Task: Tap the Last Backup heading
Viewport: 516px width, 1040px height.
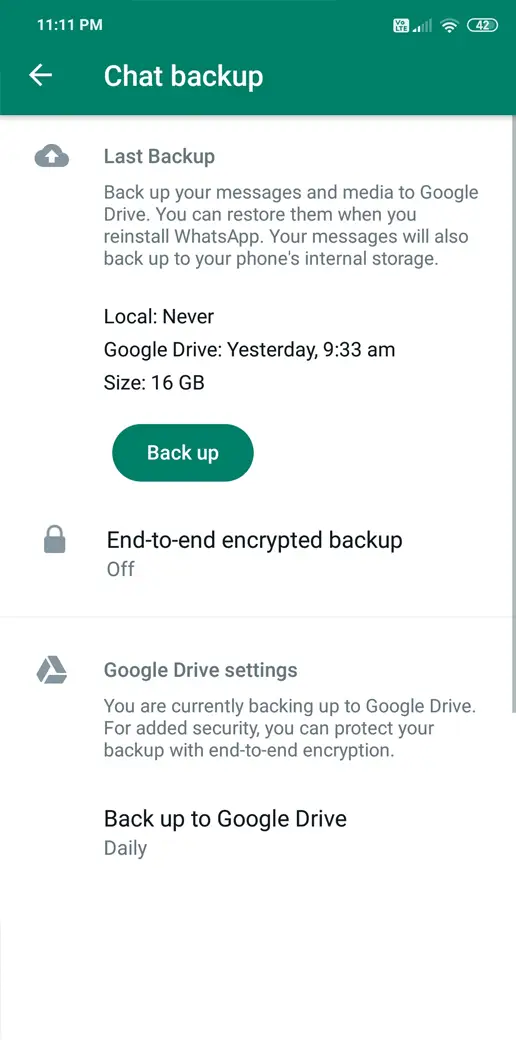Action: (159, 157)
